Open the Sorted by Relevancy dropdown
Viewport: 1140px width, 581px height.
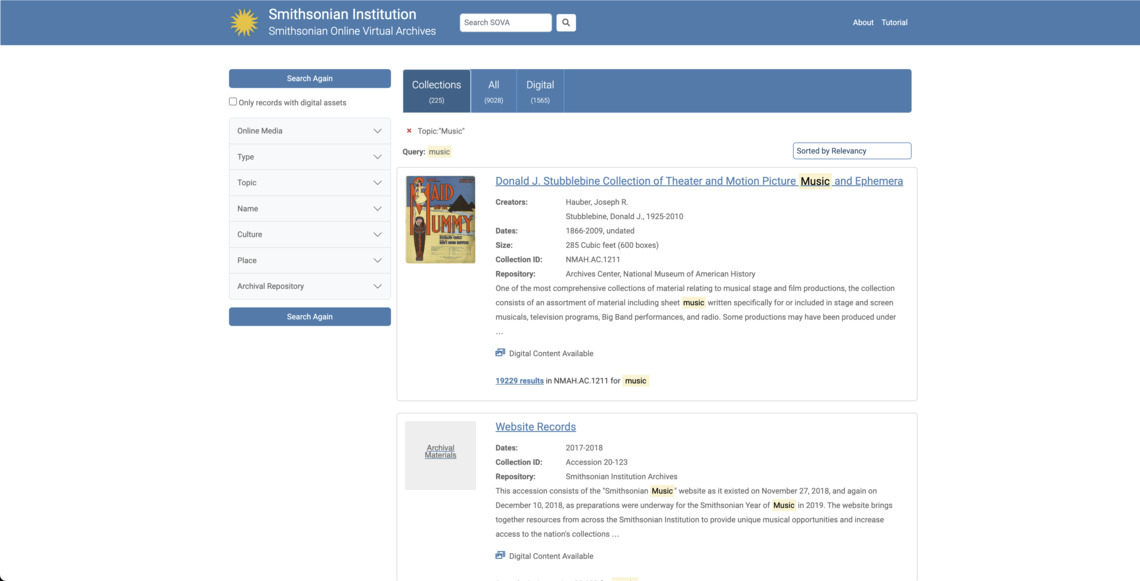[x=851, y=150]
